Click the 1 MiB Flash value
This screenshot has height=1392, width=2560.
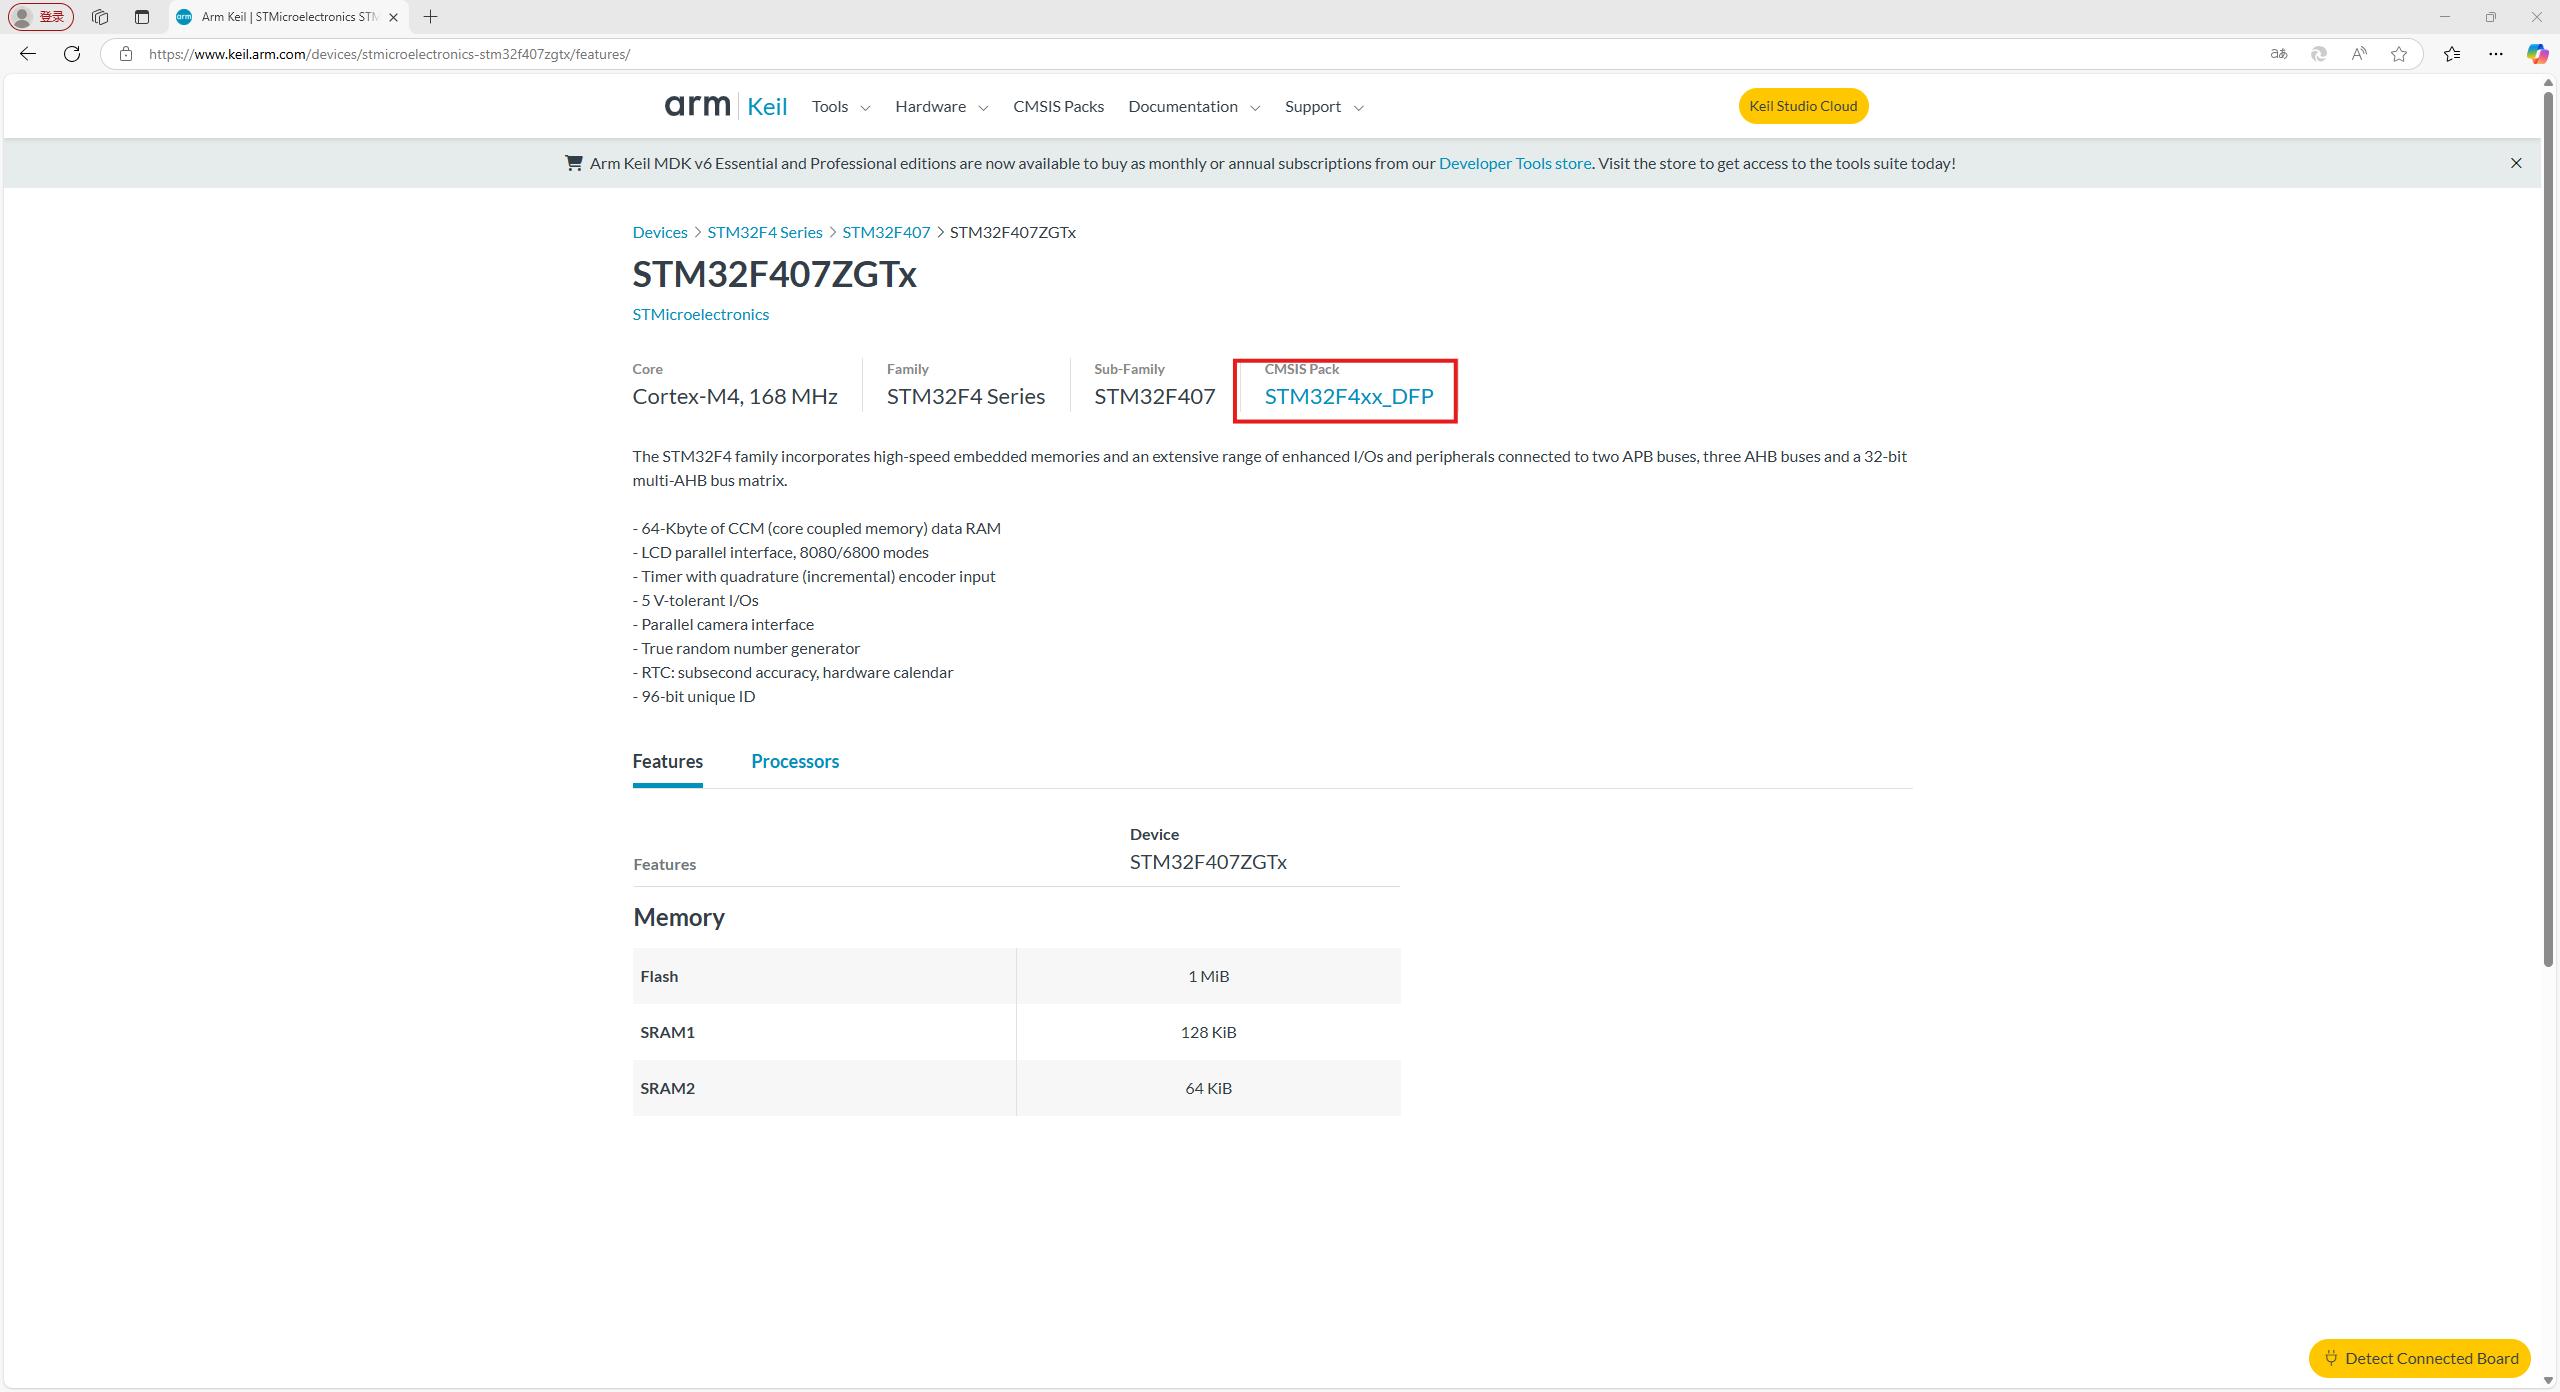(x=1208, y=976)
